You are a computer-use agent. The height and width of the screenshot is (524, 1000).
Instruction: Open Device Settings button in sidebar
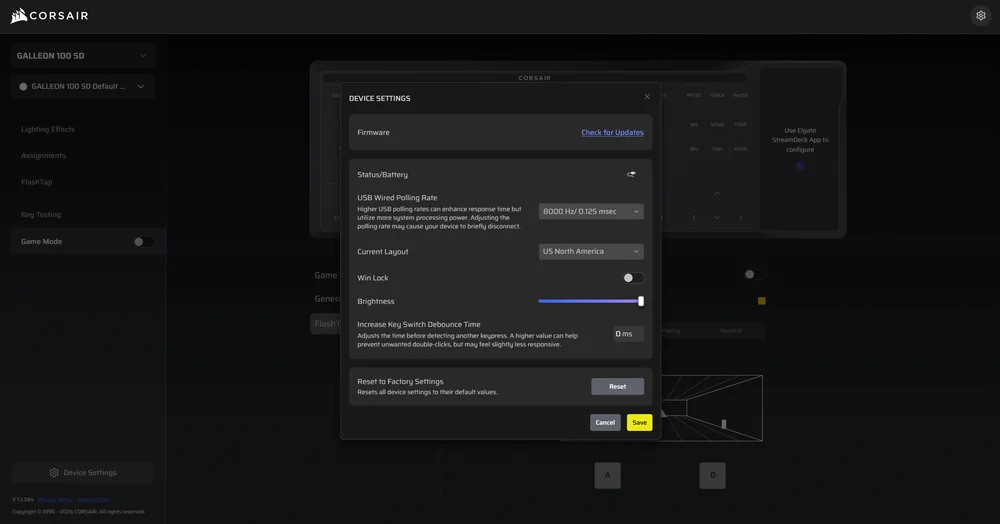[x=82, y=472]
